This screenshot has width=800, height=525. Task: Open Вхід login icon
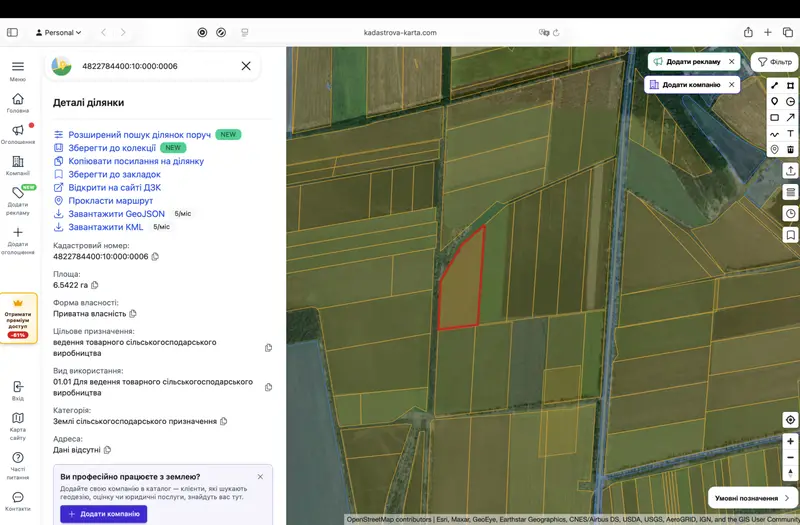point(18,386)
